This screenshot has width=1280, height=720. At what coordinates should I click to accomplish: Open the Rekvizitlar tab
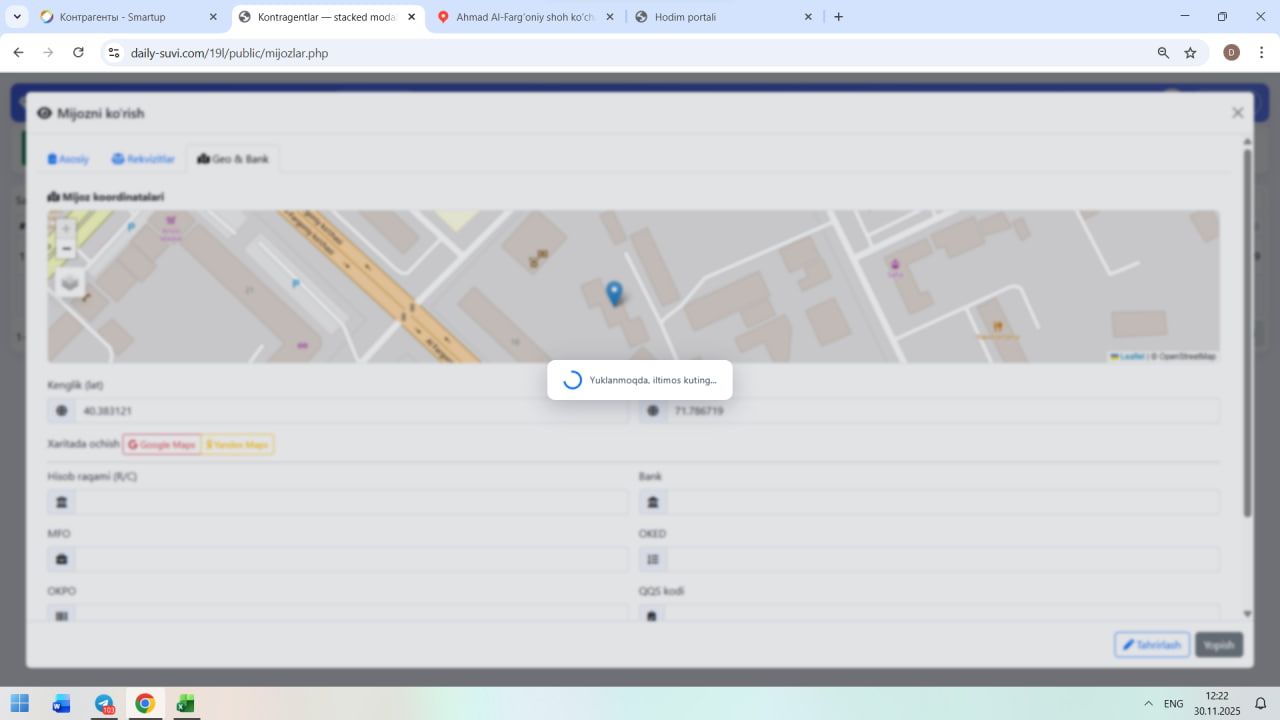coord(143,159)
